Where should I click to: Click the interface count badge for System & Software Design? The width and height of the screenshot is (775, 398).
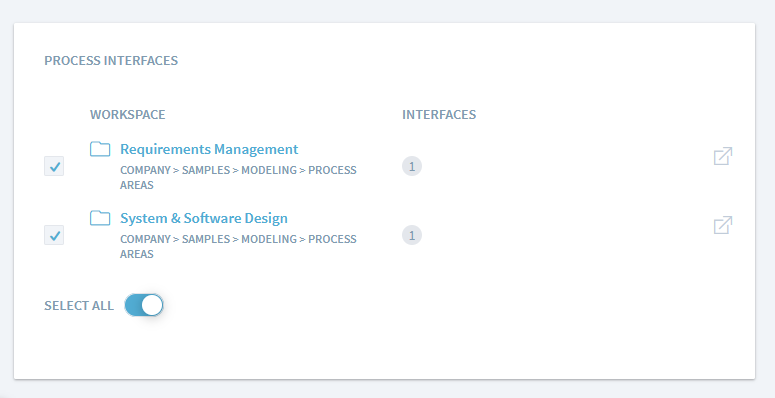(412, 235)
